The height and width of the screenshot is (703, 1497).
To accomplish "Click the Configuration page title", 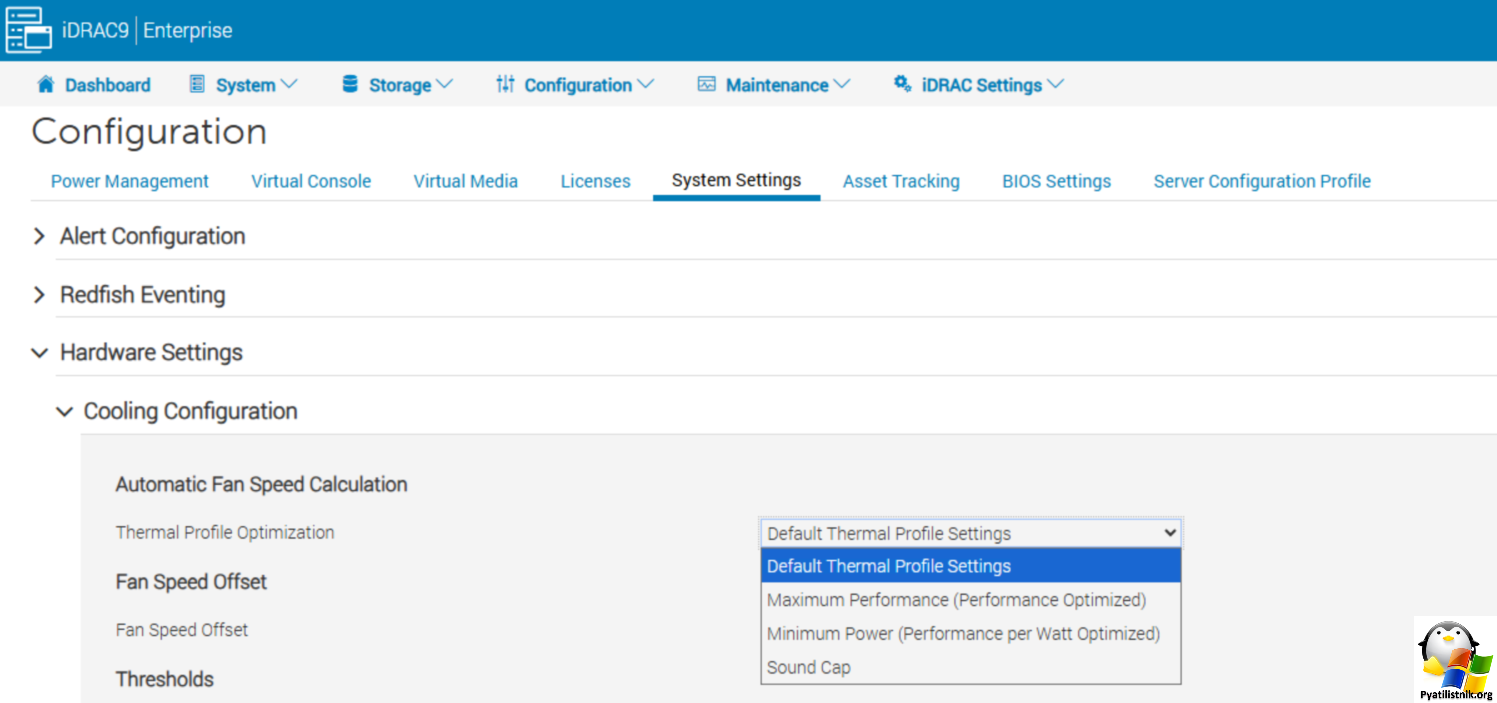I will coord(149,132).
